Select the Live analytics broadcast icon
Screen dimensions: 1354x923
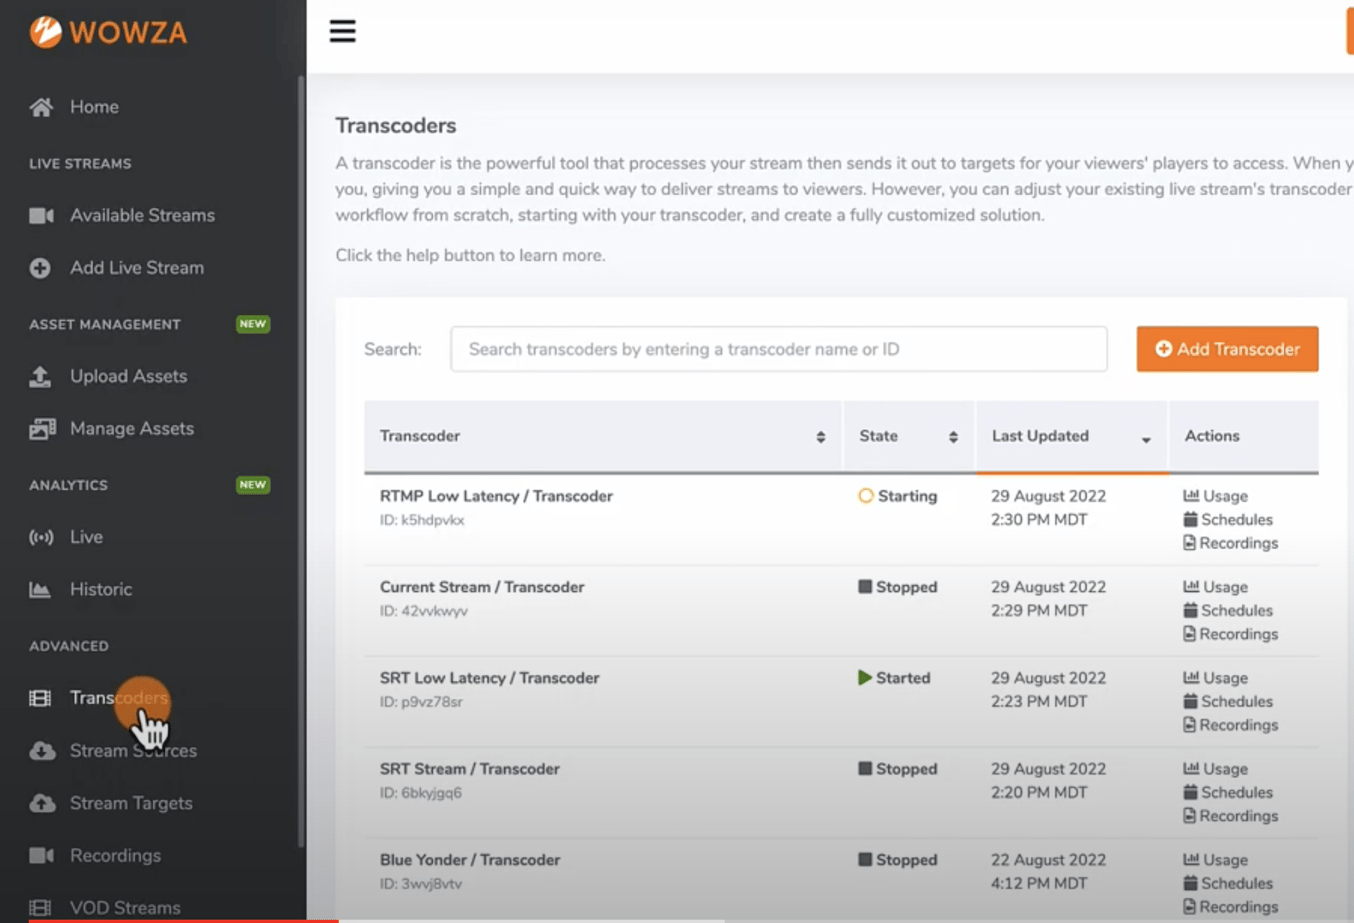pos(40,537)
